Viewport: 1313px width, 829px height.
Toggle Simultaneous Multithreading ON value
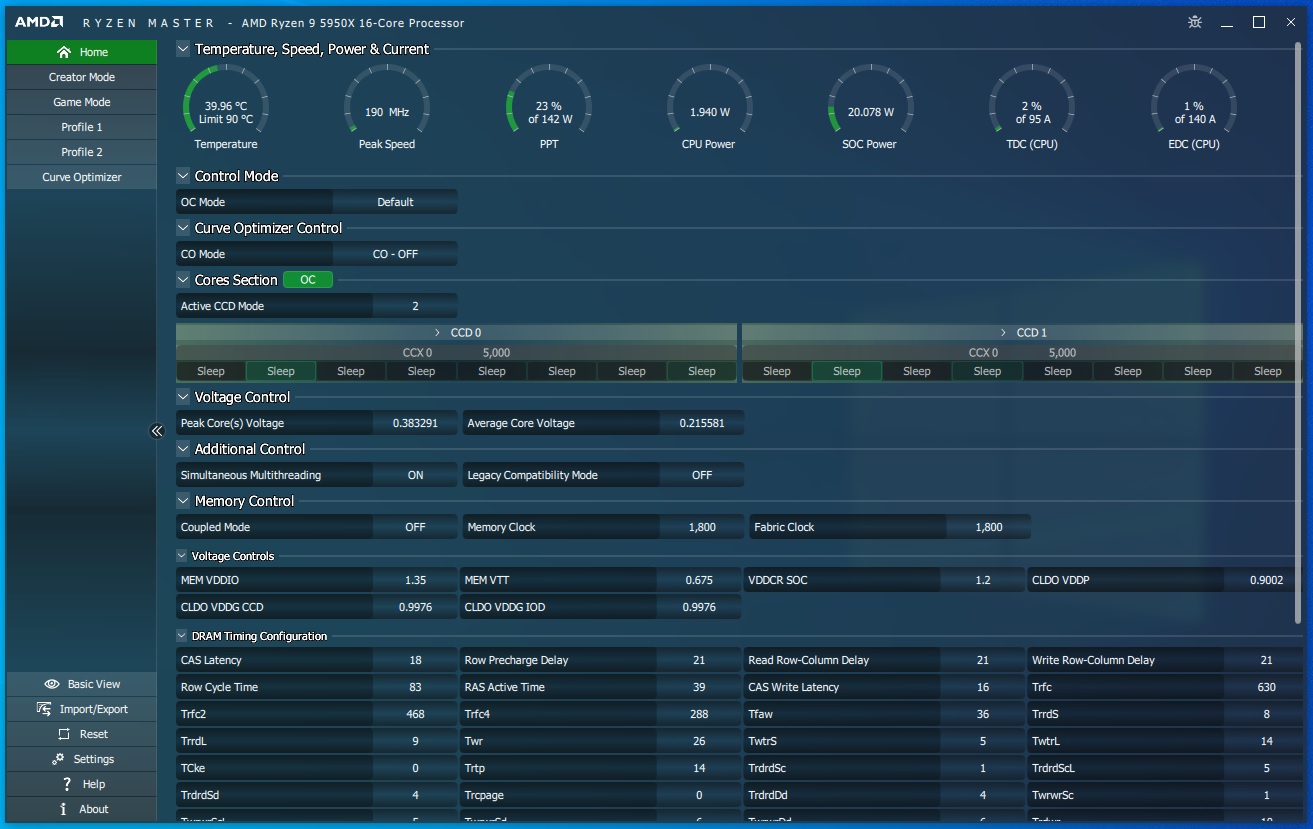(415, 475)
